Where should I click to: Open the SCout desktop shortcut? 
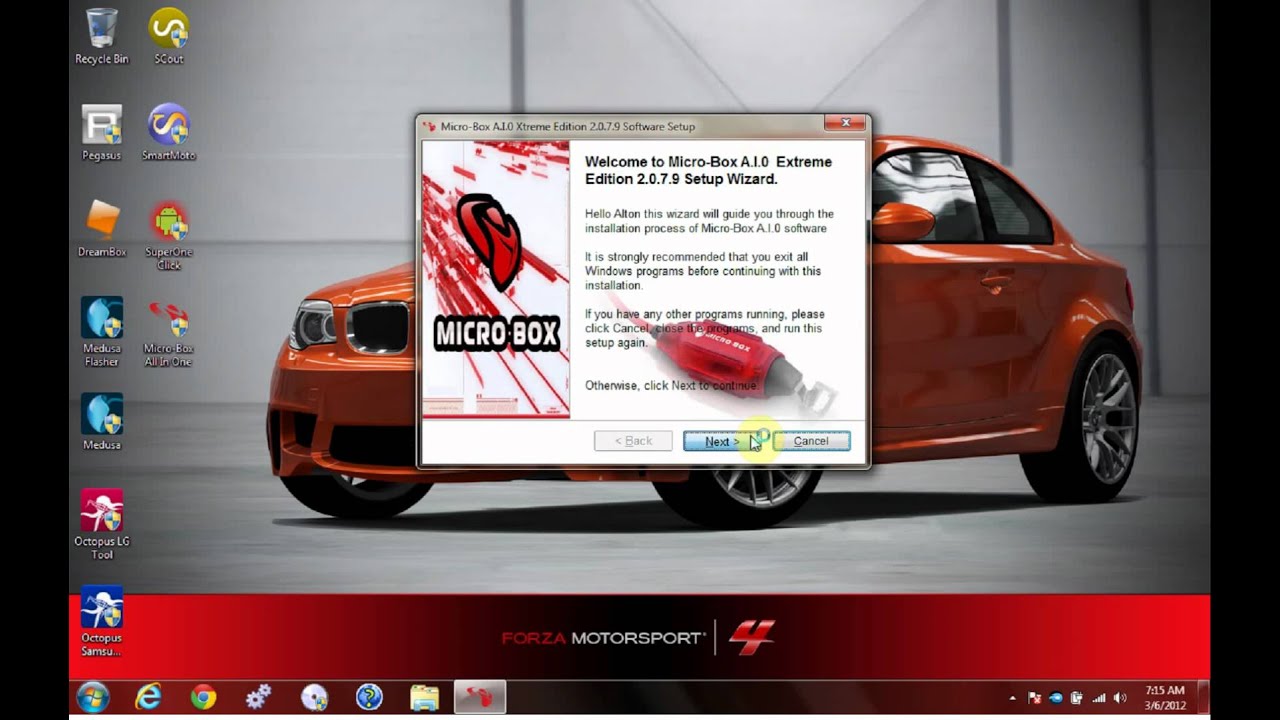tap(169, 36)
